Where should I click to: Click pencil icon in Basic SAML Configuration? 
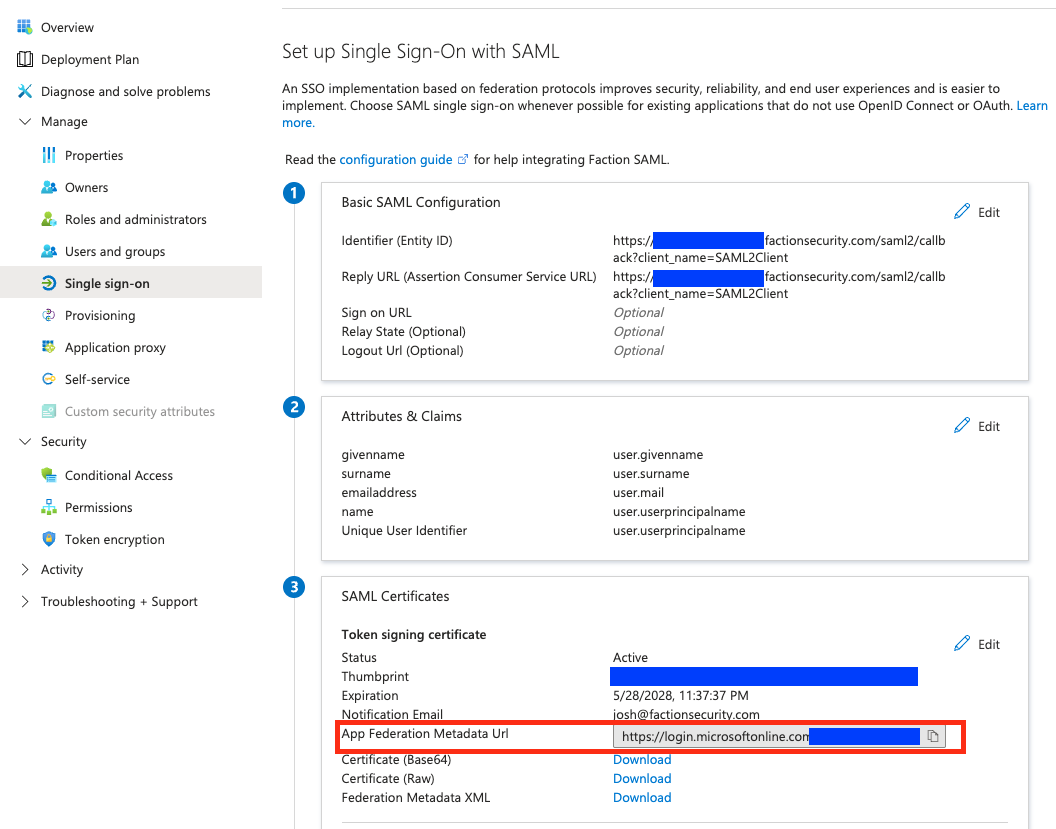pos(962,211)
